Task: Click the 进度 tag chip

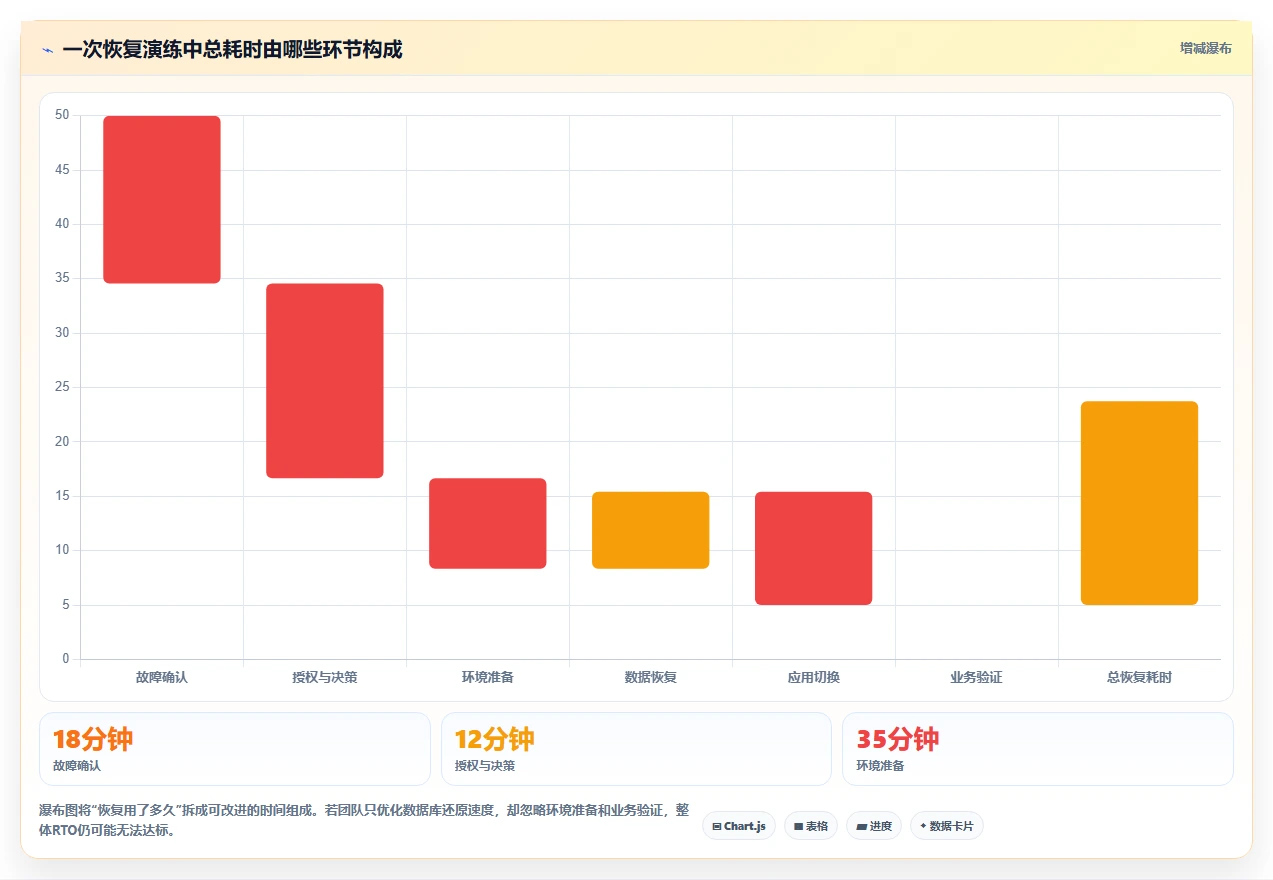Action: pos(874,826)
